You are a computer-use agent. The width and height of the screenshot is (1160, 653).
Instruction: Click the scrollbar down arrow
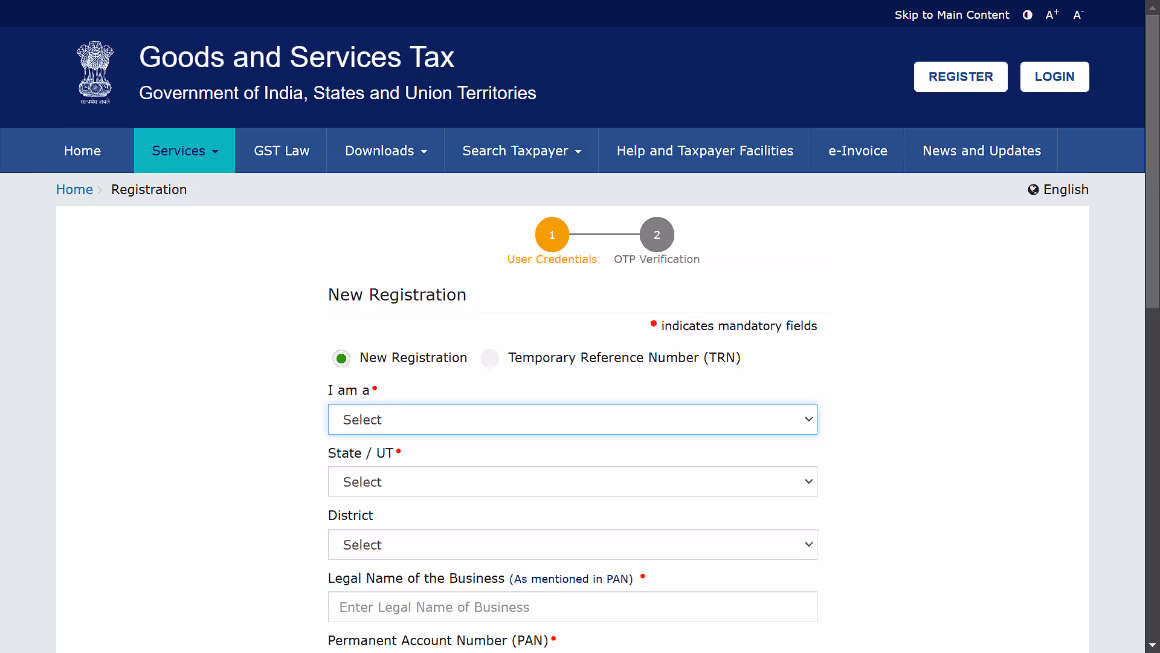click(x=1153, y=646)
